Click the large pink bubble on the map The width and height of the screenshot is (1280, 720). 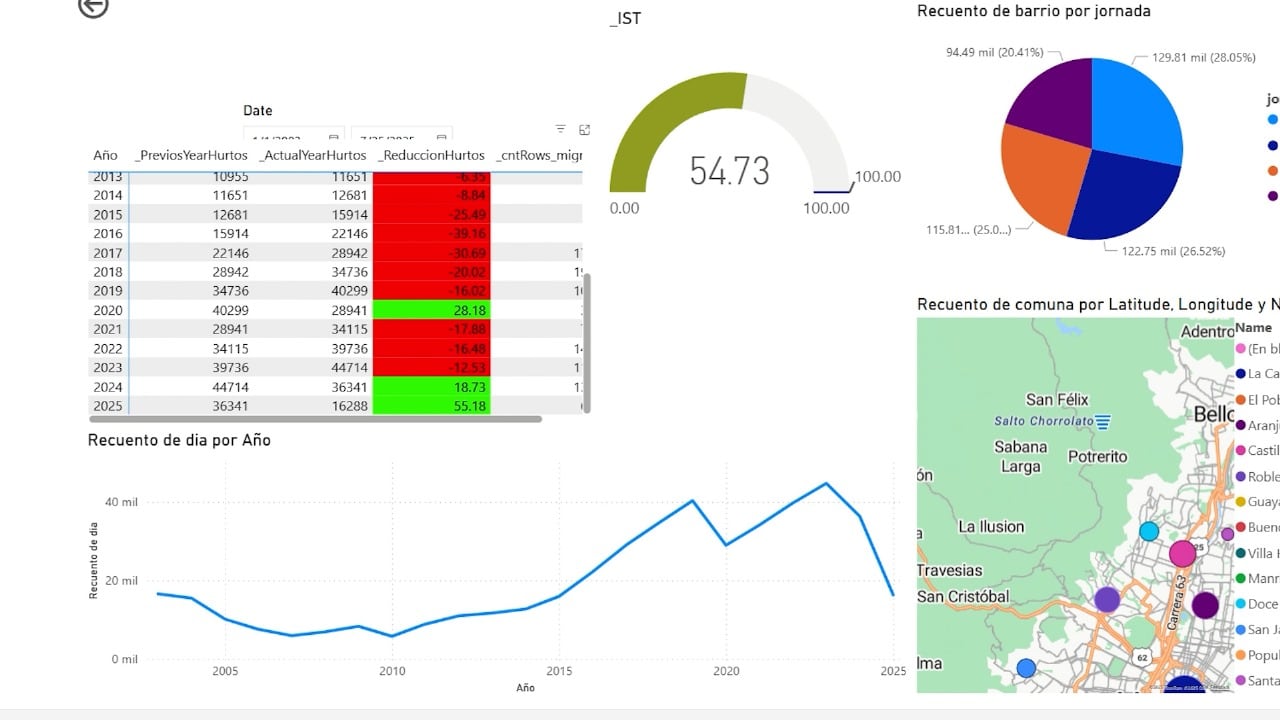tap(1183, 553)
